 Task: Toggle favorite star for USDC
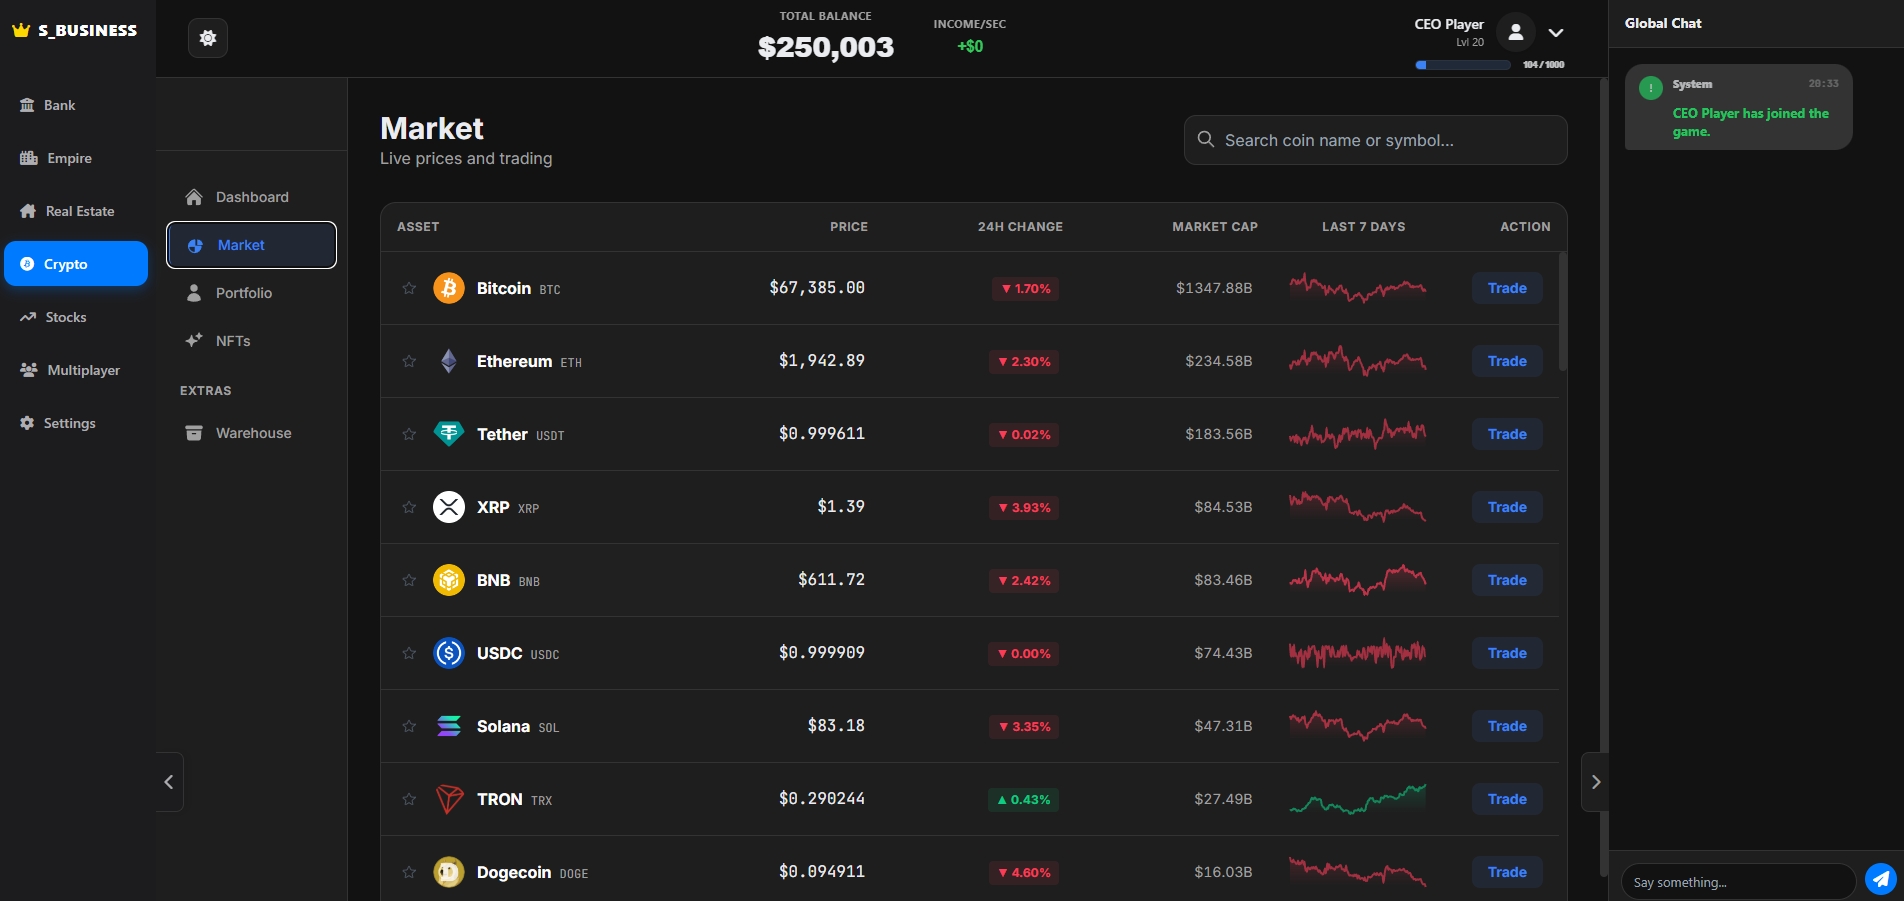pyautogui.click(x=409, y=653)
